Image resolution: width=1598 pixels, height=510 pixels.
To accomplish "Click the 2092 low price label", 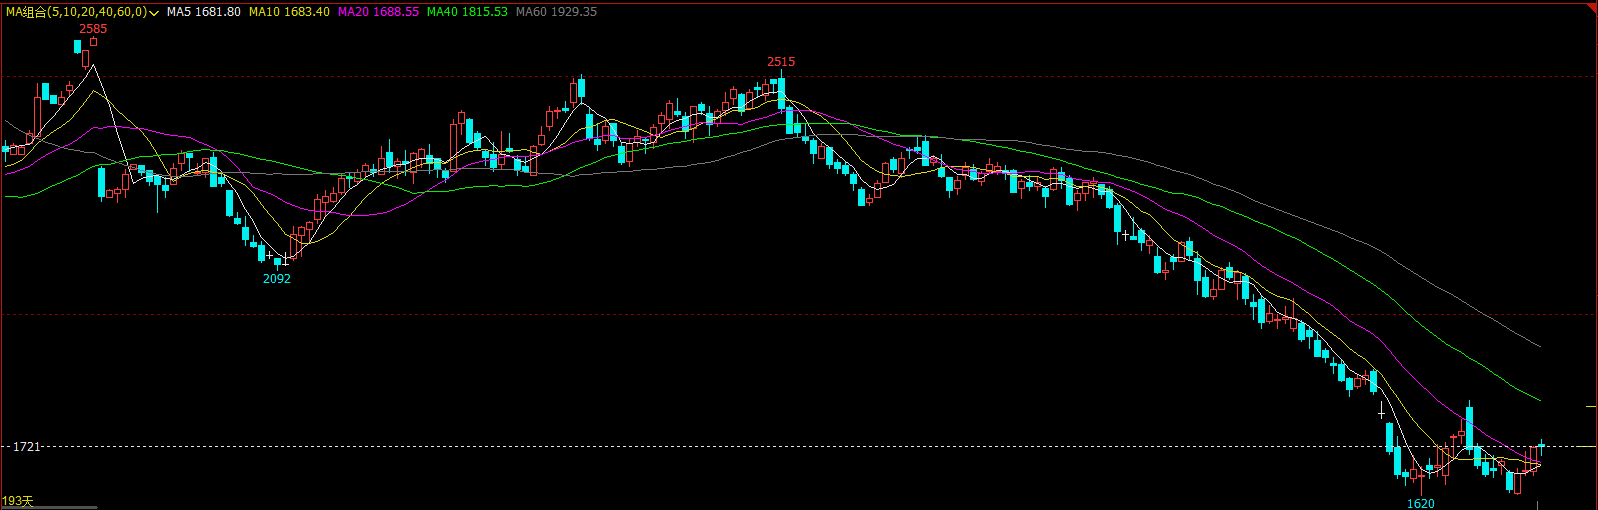I will pyautogui.click(x=277, y=279).
